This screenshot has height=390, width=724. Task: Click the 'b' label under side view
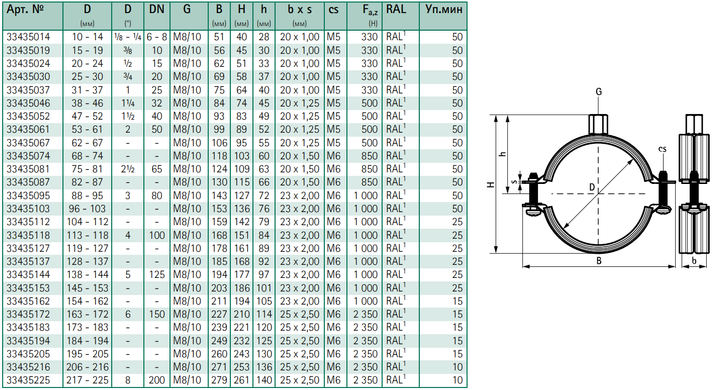pyautogui.click(x=694, y=261)
